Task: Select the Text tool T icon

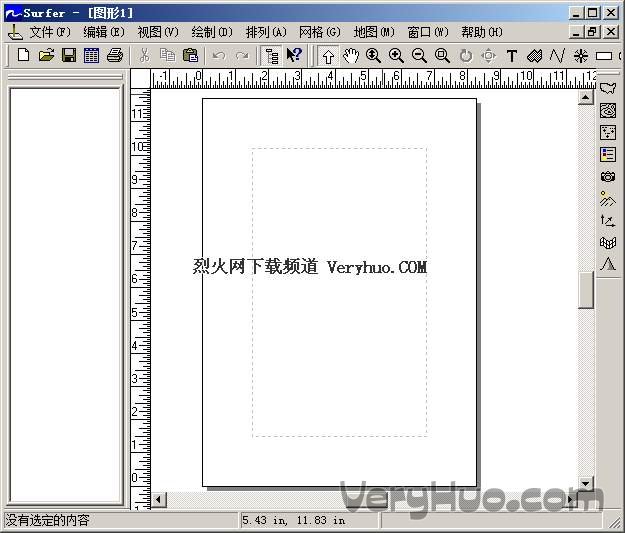Action: (x=512, y=56)
